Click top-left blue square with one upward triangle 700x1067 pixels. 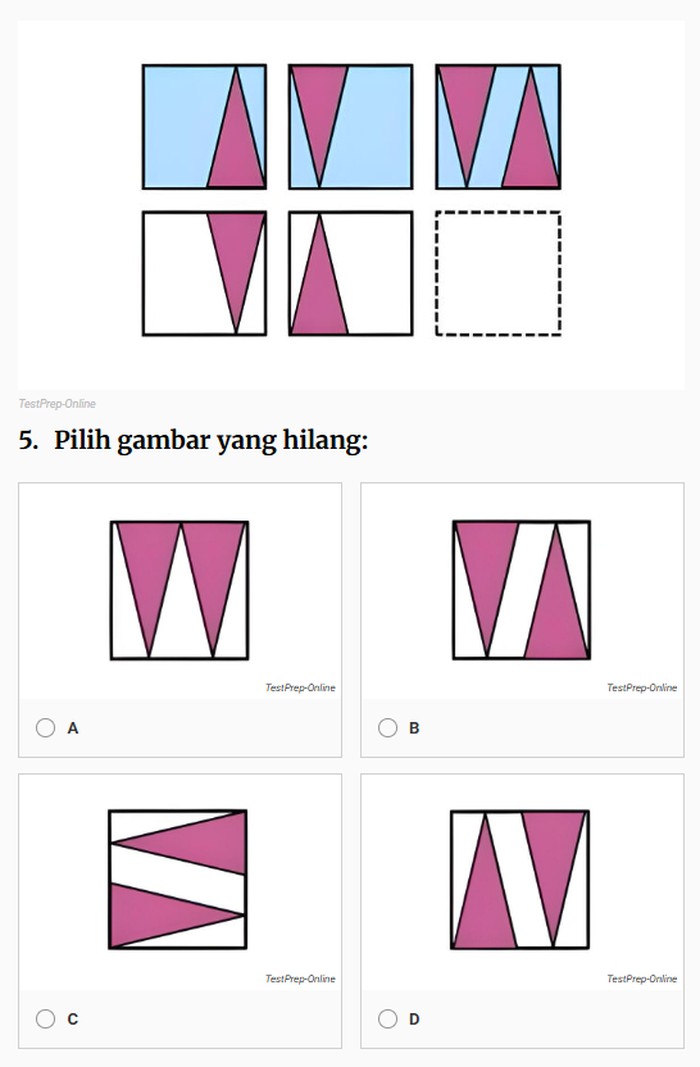pyautogui.click(x=204, y=127)
